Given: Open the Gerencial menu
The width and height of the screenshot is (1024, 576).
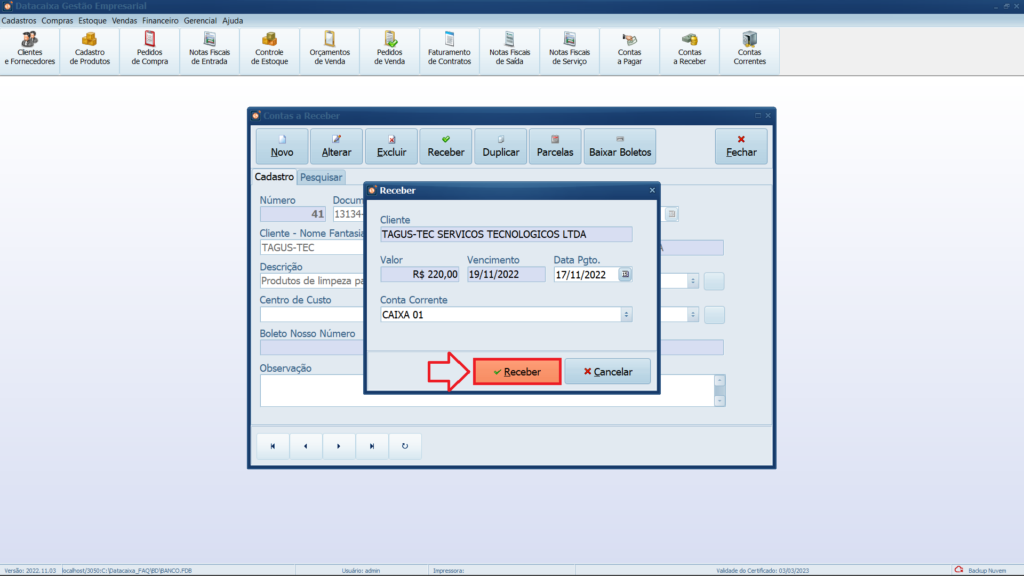Looking at the screenshot, I should tap(200, 20).
